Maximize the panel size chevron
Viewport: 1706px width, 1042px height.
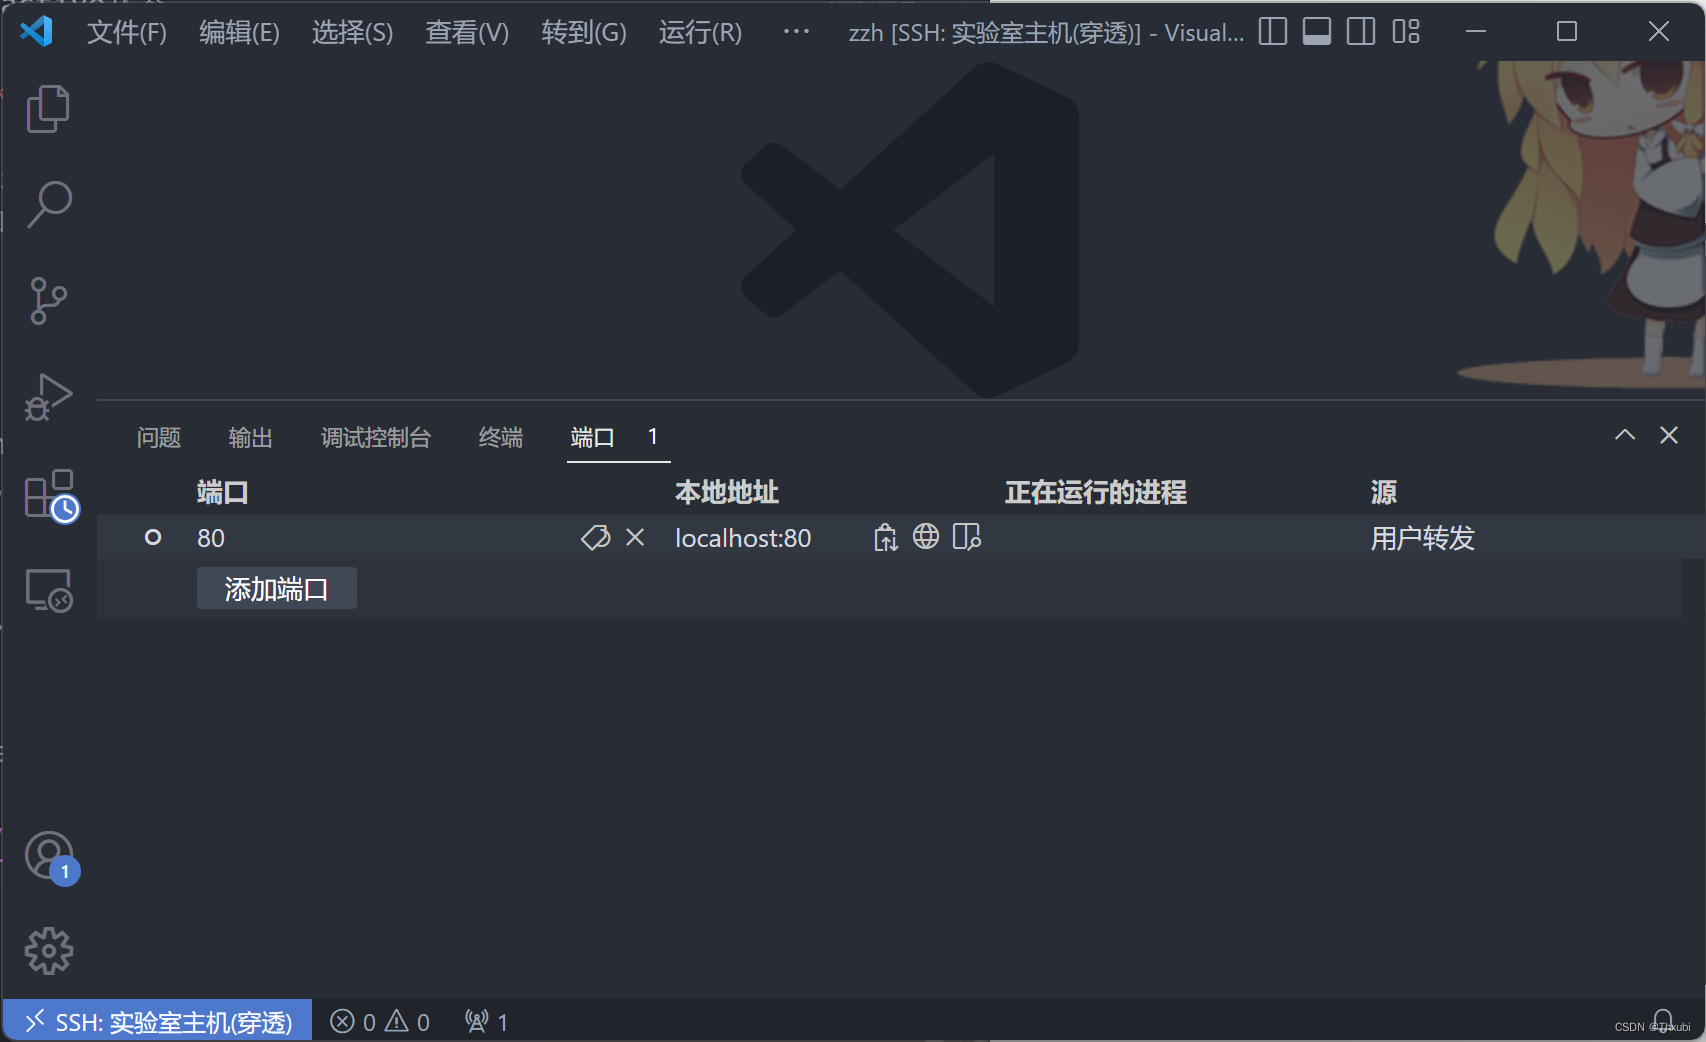(x=1625, y=435)
